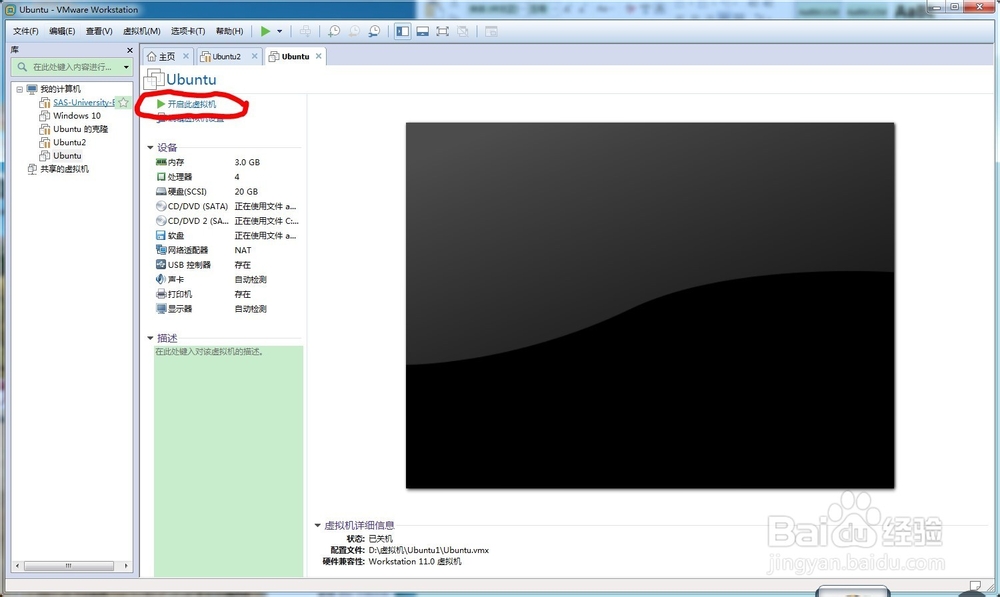1000x597 pixels.
Task: Click the console view toolbar icon
Action: tap(490, 31)
